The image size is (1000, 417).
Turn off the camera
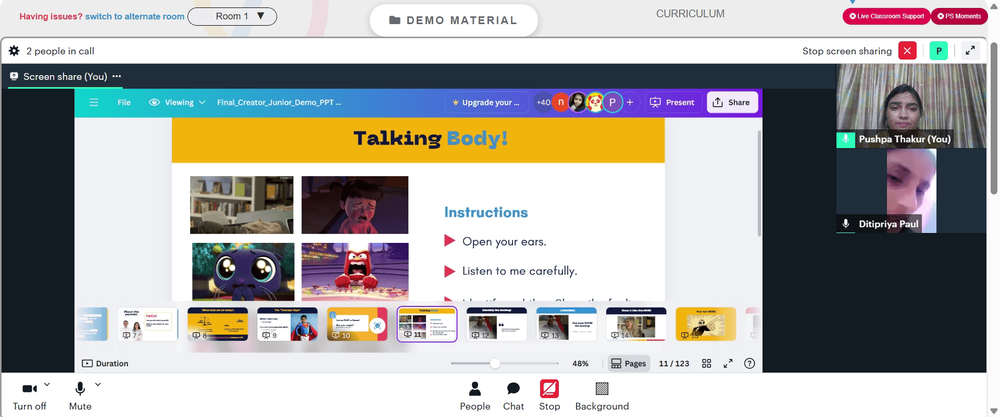[x=29, y=395]
